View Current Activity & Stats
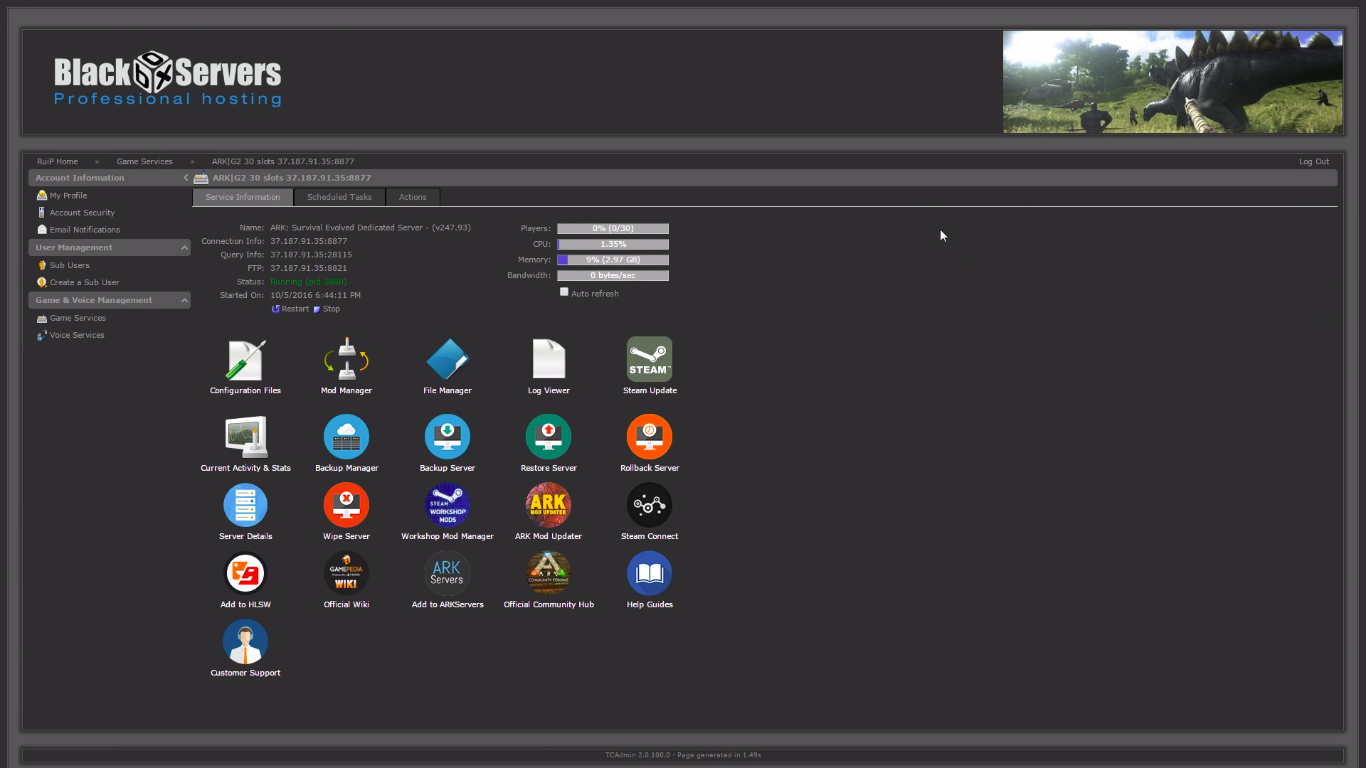 pos(245,437)
